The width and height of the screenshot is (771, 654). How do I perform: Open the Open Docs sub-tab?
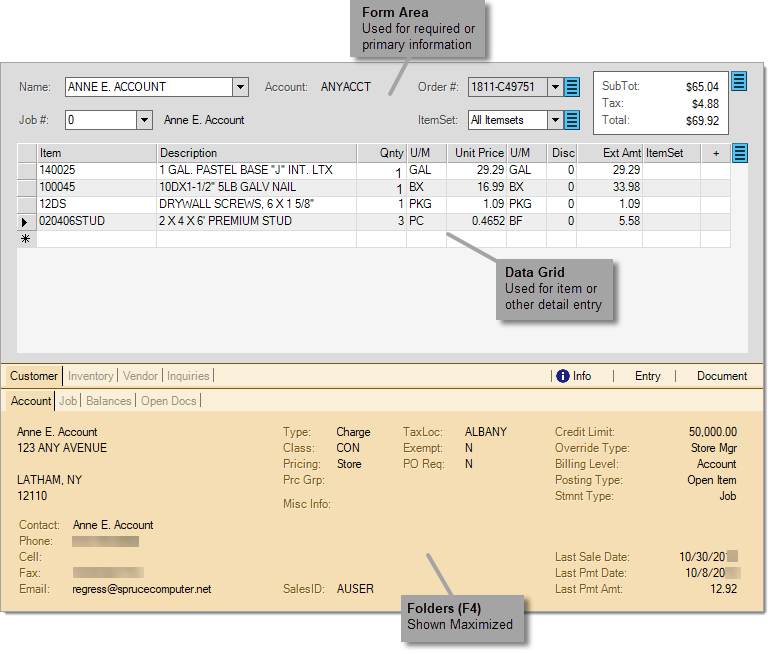click(x=169, y=401)
